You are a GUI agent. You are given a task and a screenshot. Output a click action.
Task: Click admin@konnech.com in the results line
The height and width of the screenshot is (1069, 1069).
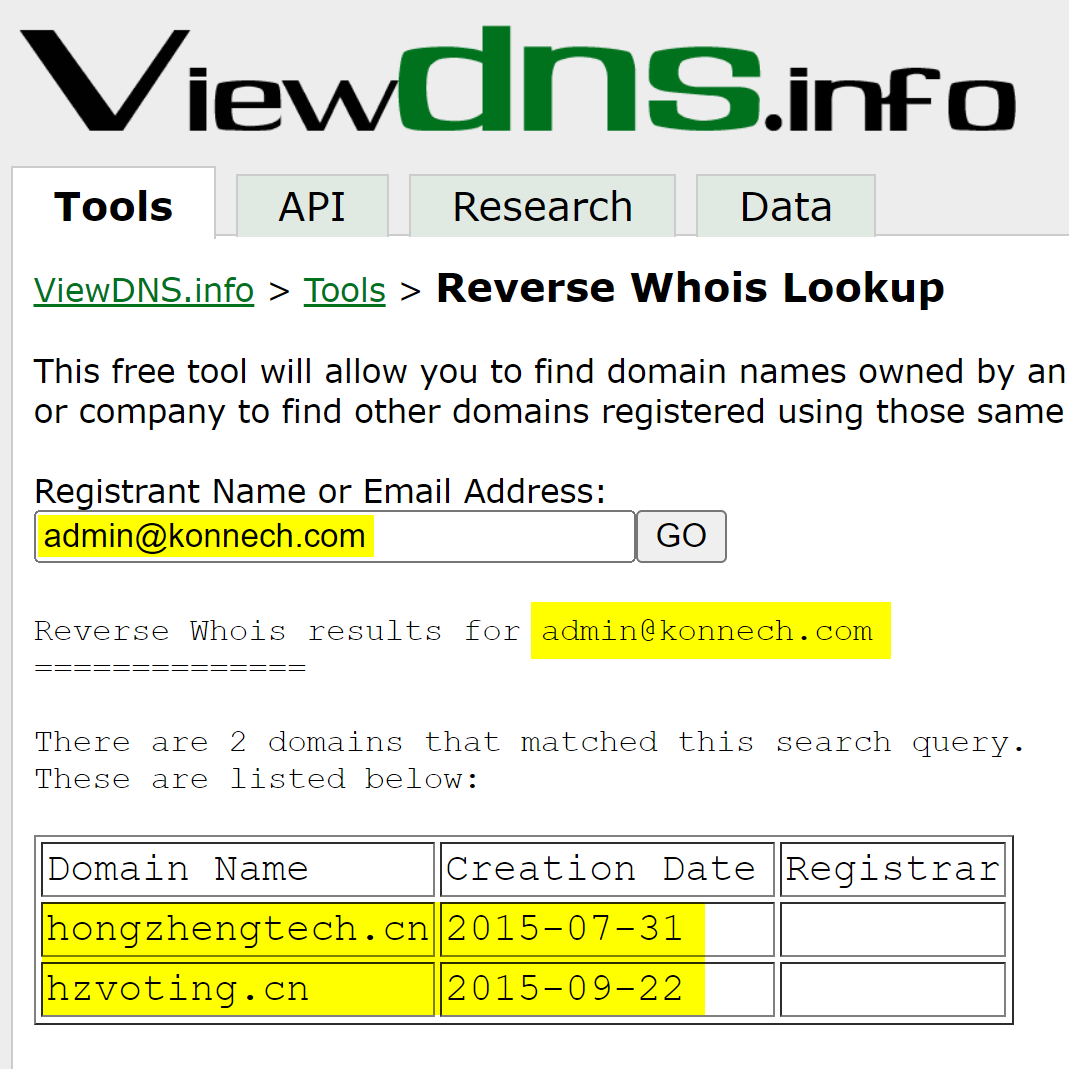click(x=708, y=631)
